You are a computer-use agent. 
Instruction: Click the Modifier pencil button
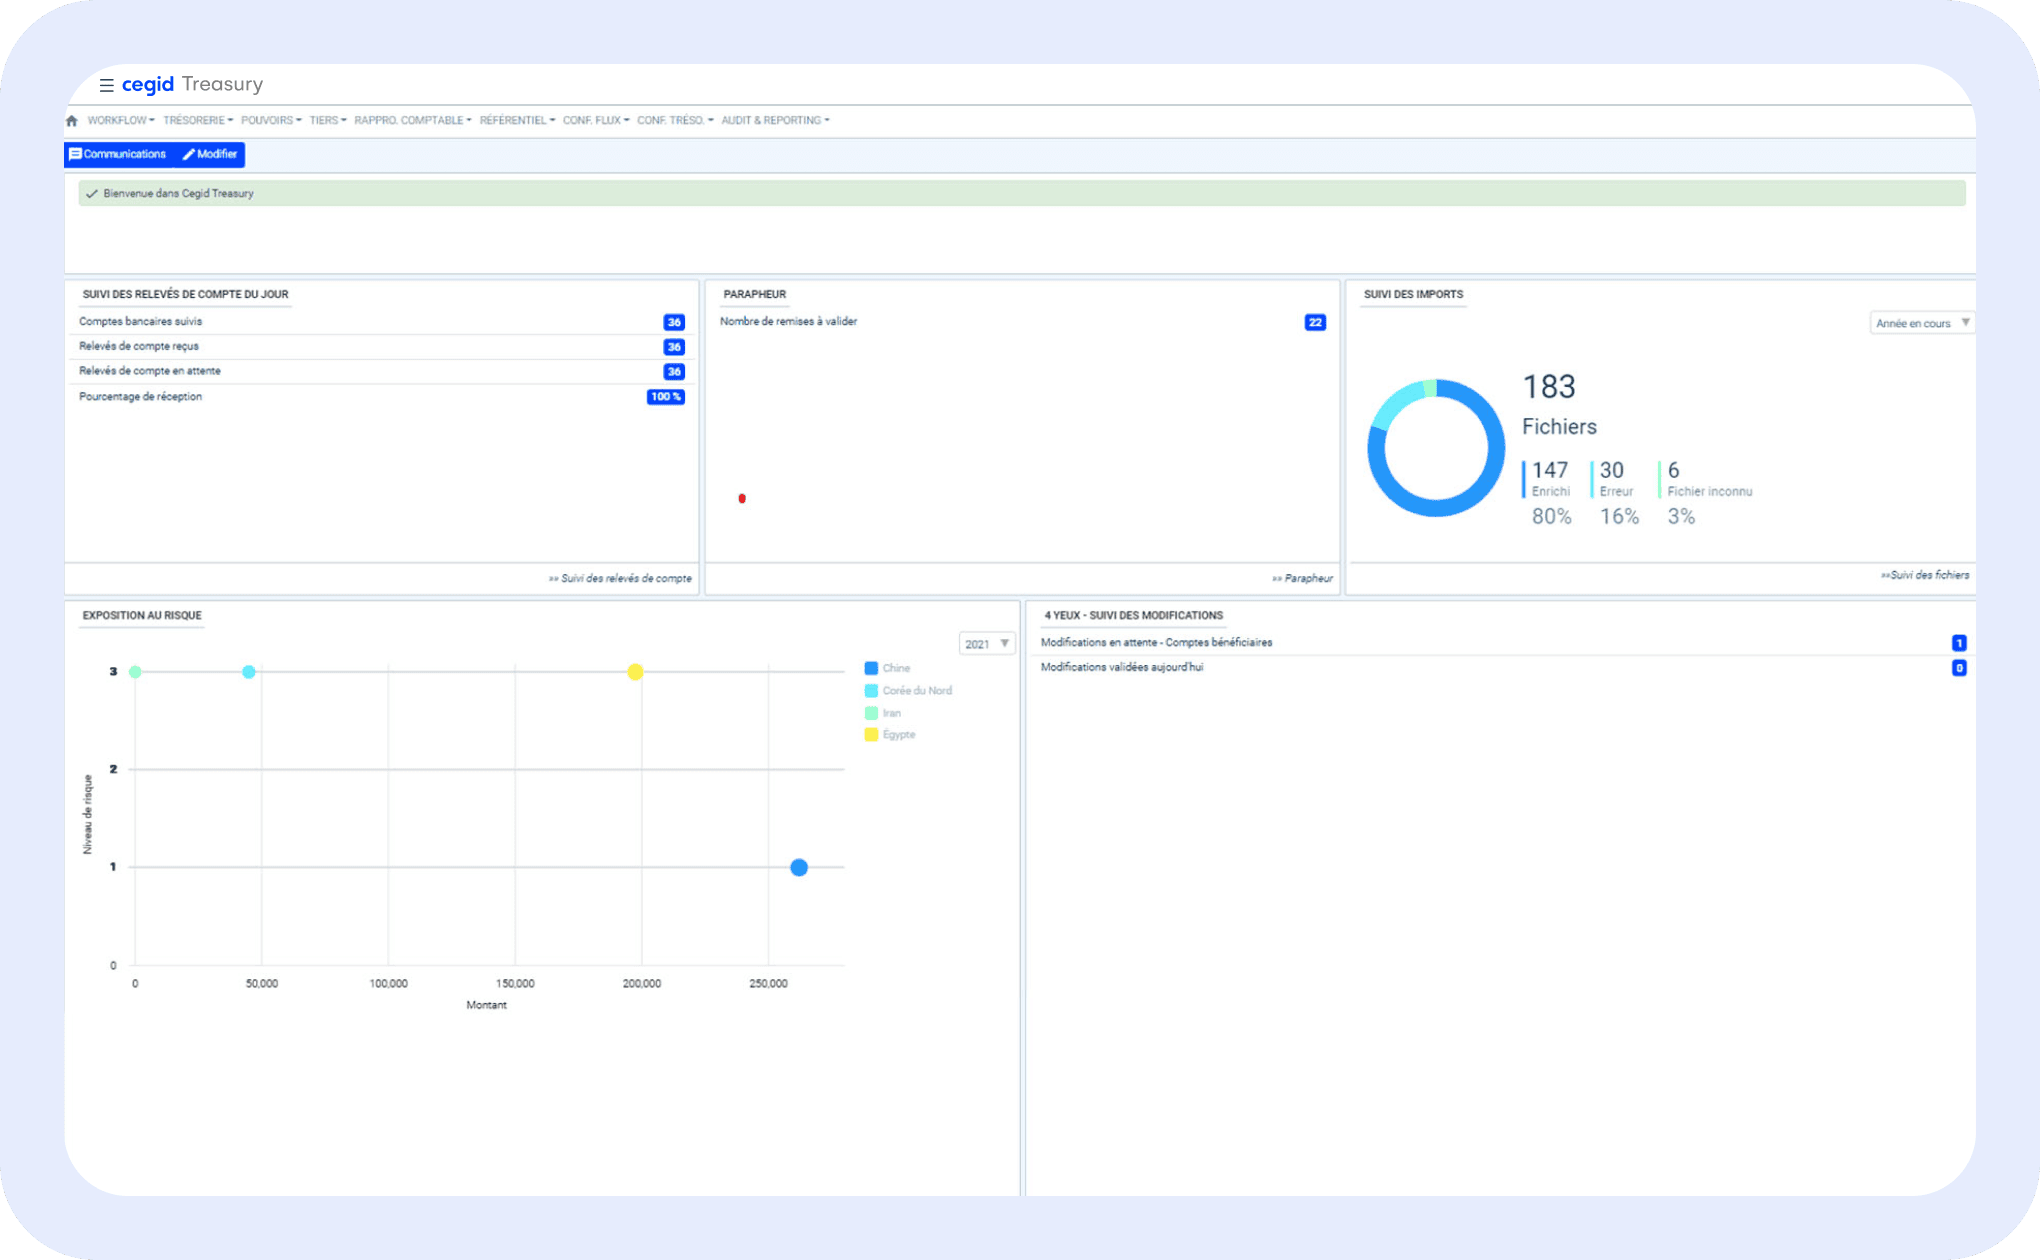click(210, 154)
